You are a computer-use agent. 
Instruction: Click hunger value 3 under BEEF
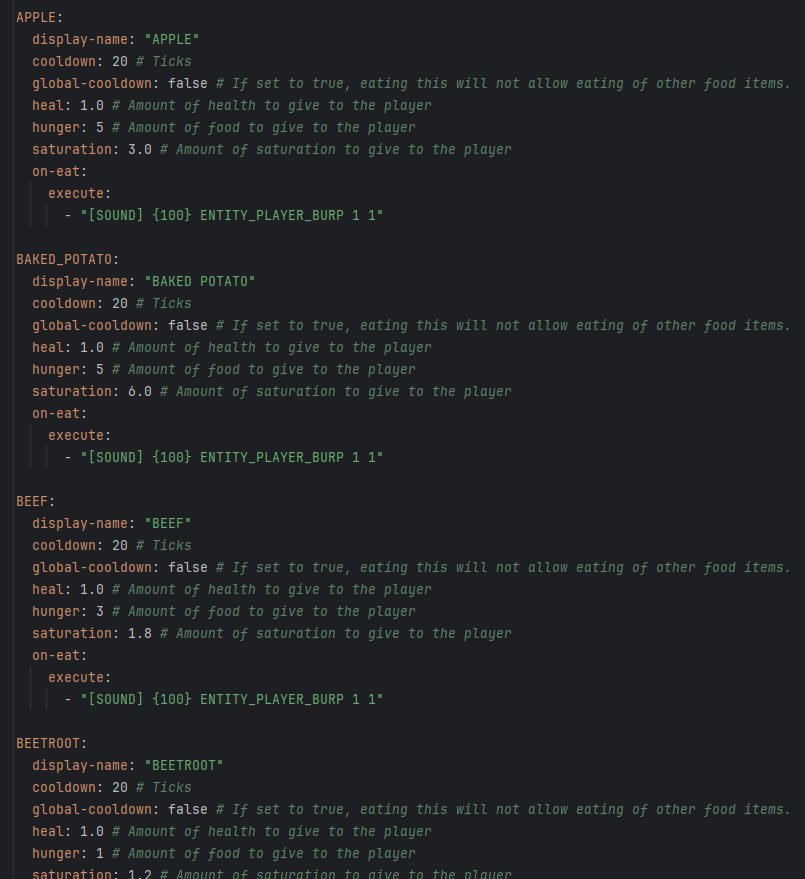click(100, 612)
